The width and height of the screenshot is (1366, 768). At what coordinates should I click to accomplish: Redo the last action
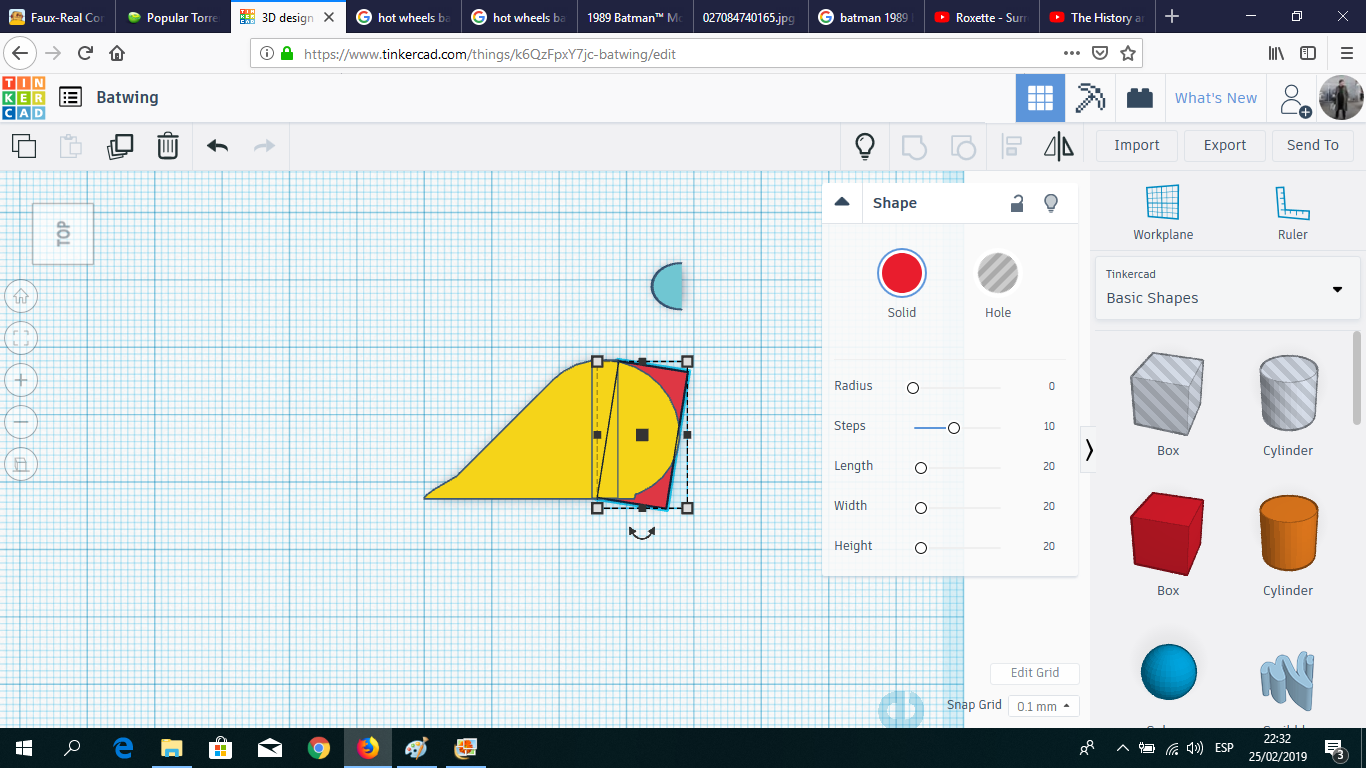[264, 146]
